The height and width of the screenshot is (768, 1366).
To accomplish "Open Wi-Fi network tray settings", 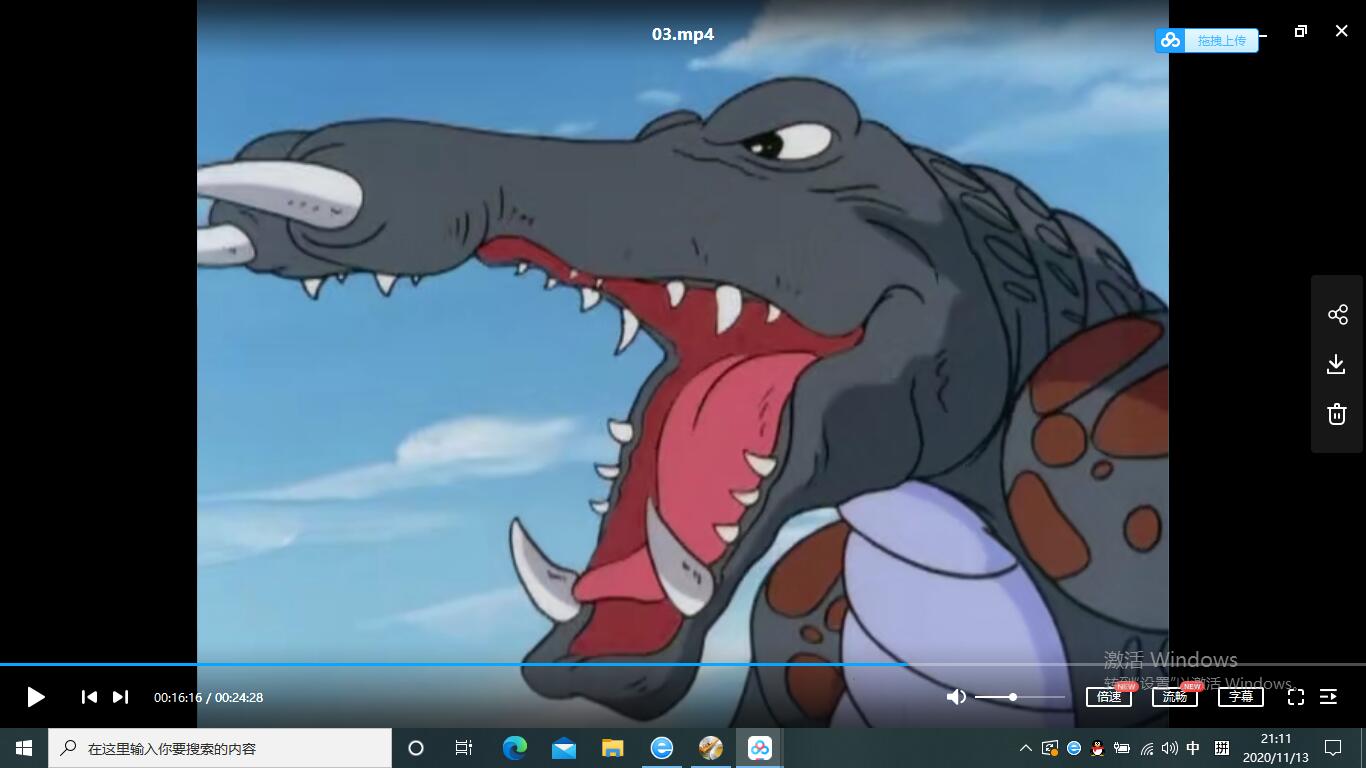I will click(x=1146, y=748).
